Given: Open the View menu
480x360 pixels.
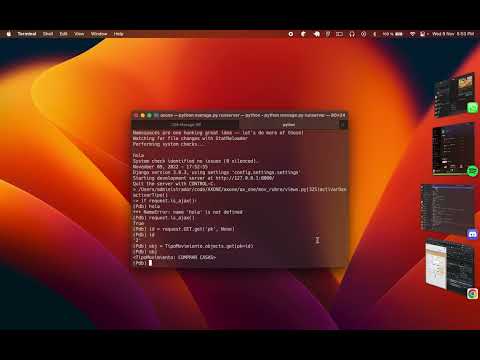Looking at the screenshot, I should tap(79, 34).
